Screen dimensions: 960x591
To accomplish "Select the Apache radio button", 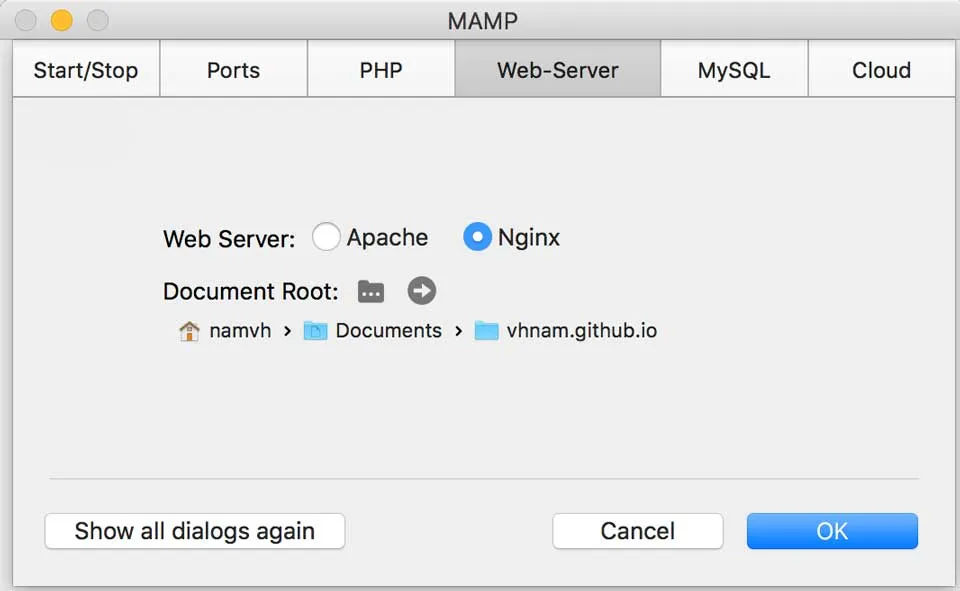I will (x=326, y=237).
